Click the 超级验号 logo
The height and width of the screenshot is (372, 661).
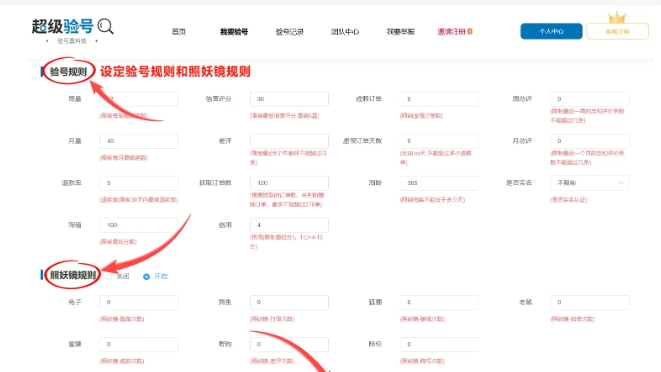pos(62,26)
